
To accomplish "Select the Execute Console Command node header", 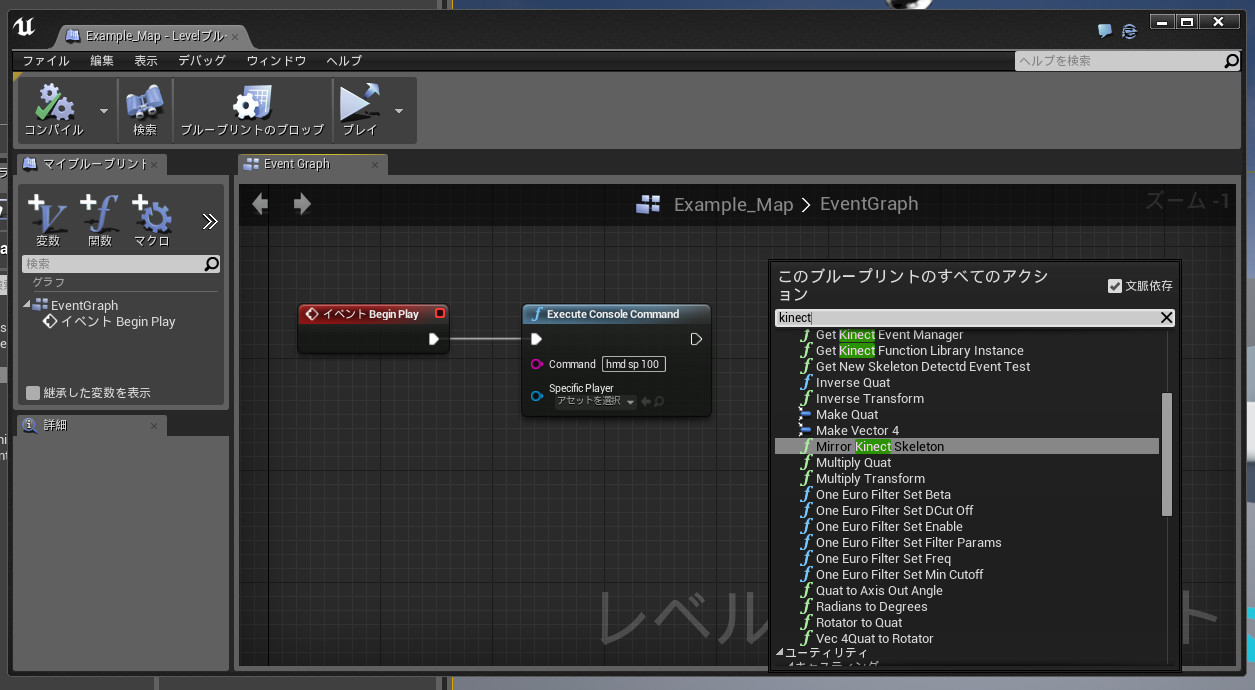I will coord(616,314).
